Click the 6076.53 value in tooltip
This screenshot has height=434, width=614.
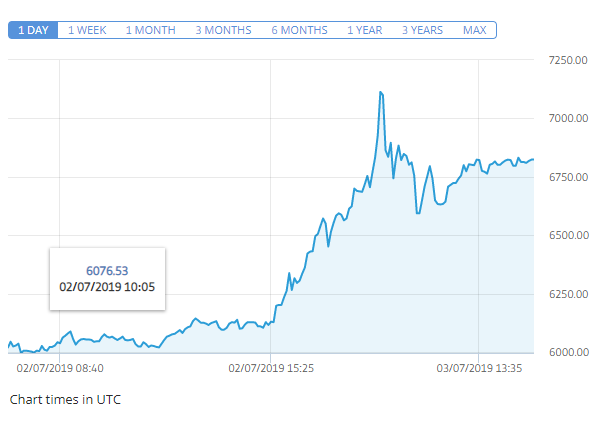[107, 270]
